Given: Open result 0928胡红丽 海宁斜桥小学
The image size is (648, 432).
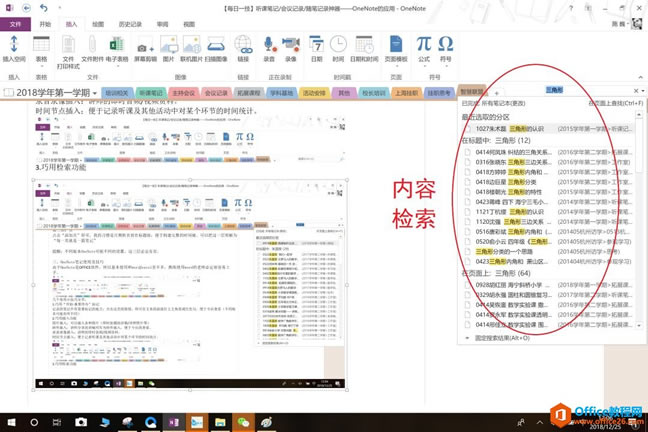Looking at the screenshot, I should [550, 285].
